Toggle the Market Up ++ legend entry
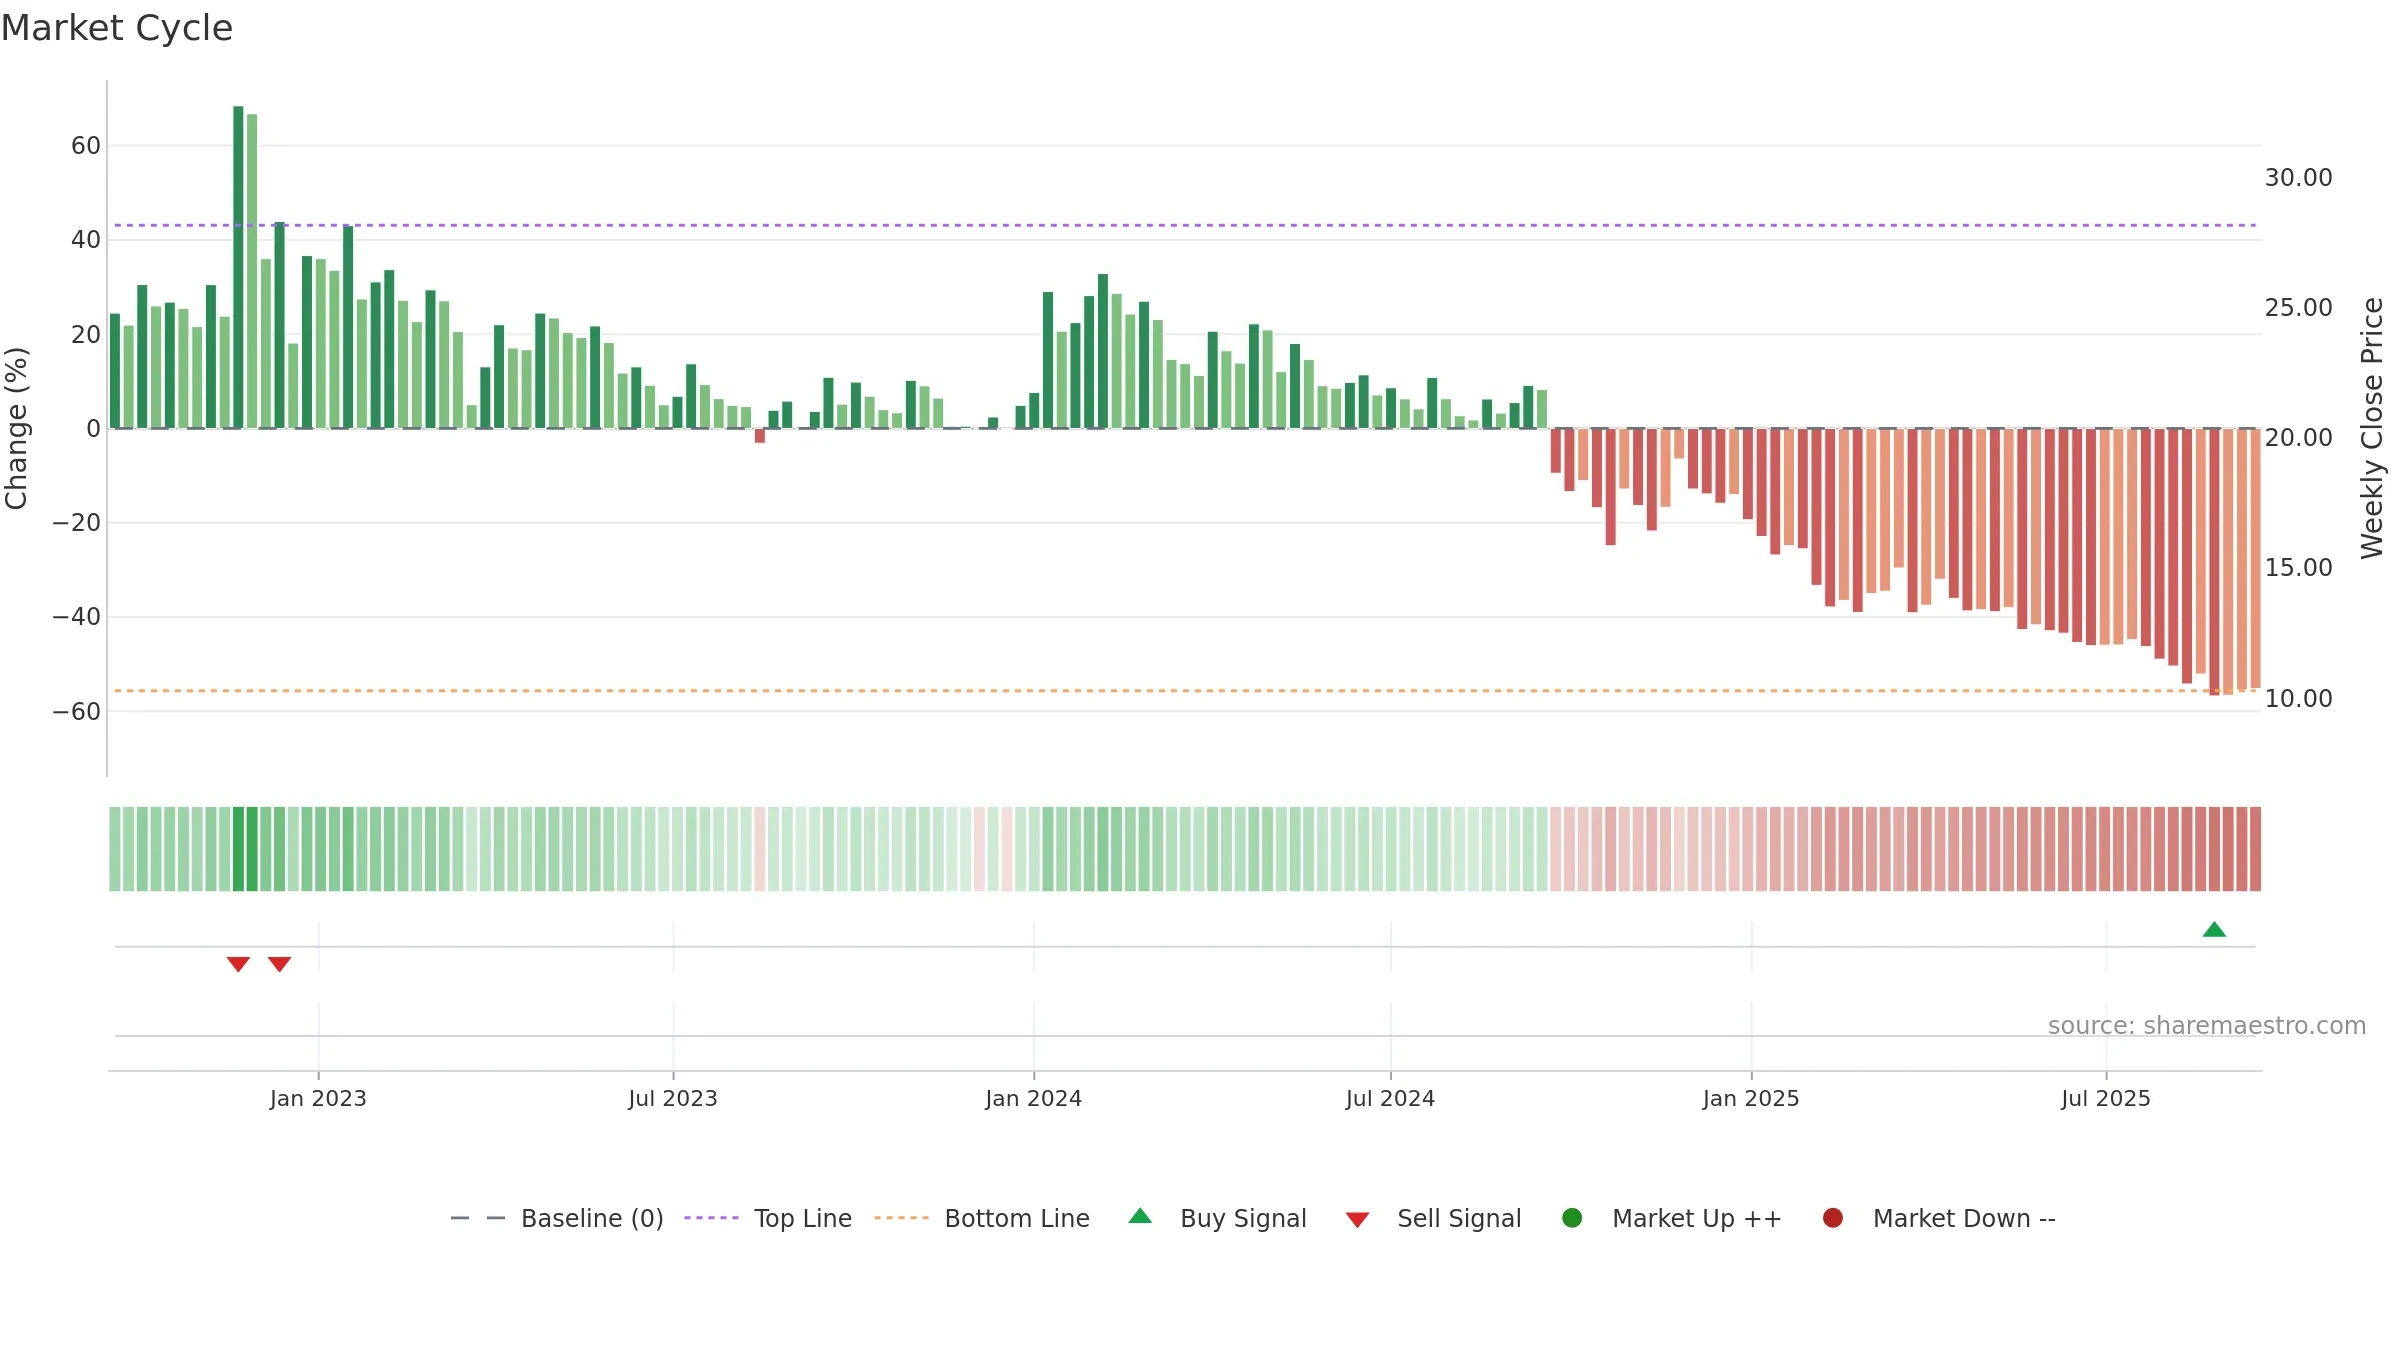Screen dimensions: 2400x1350 1671,1218
